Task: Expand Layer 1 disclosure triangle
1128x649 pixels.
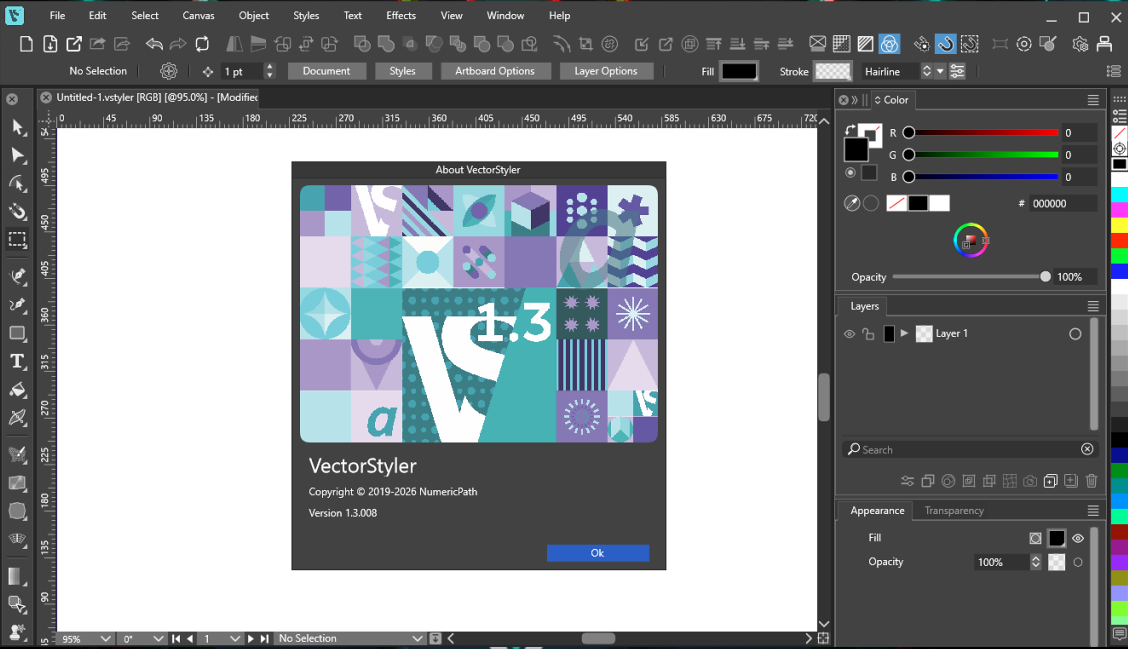Action: coord(905,333)
